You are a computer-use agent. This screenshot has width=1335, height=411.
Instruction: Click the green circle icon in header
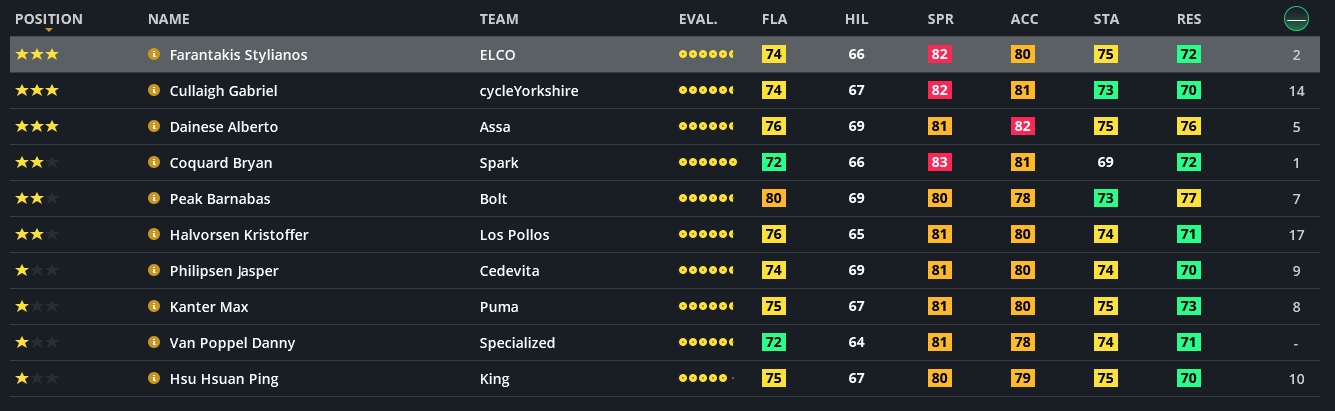tap(1296, 18)
